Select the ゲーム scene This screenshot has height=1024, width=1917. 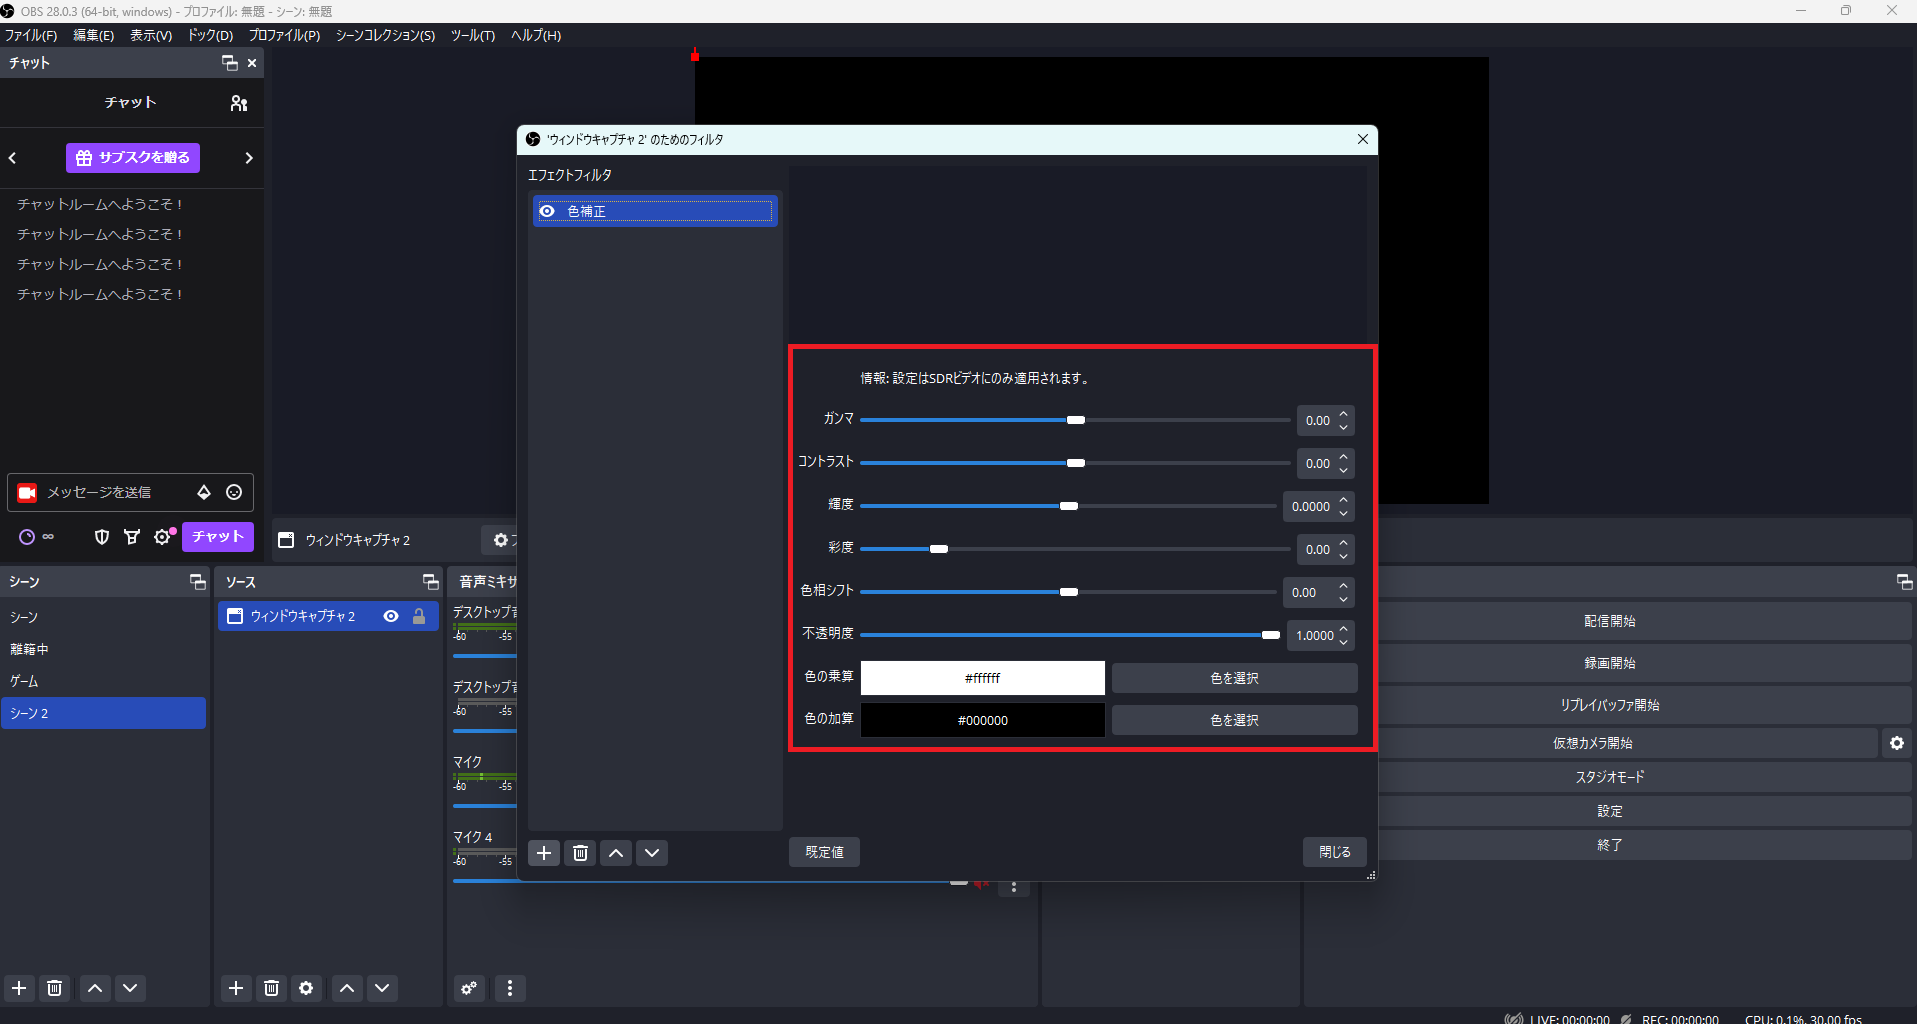[x=104, y=681]
